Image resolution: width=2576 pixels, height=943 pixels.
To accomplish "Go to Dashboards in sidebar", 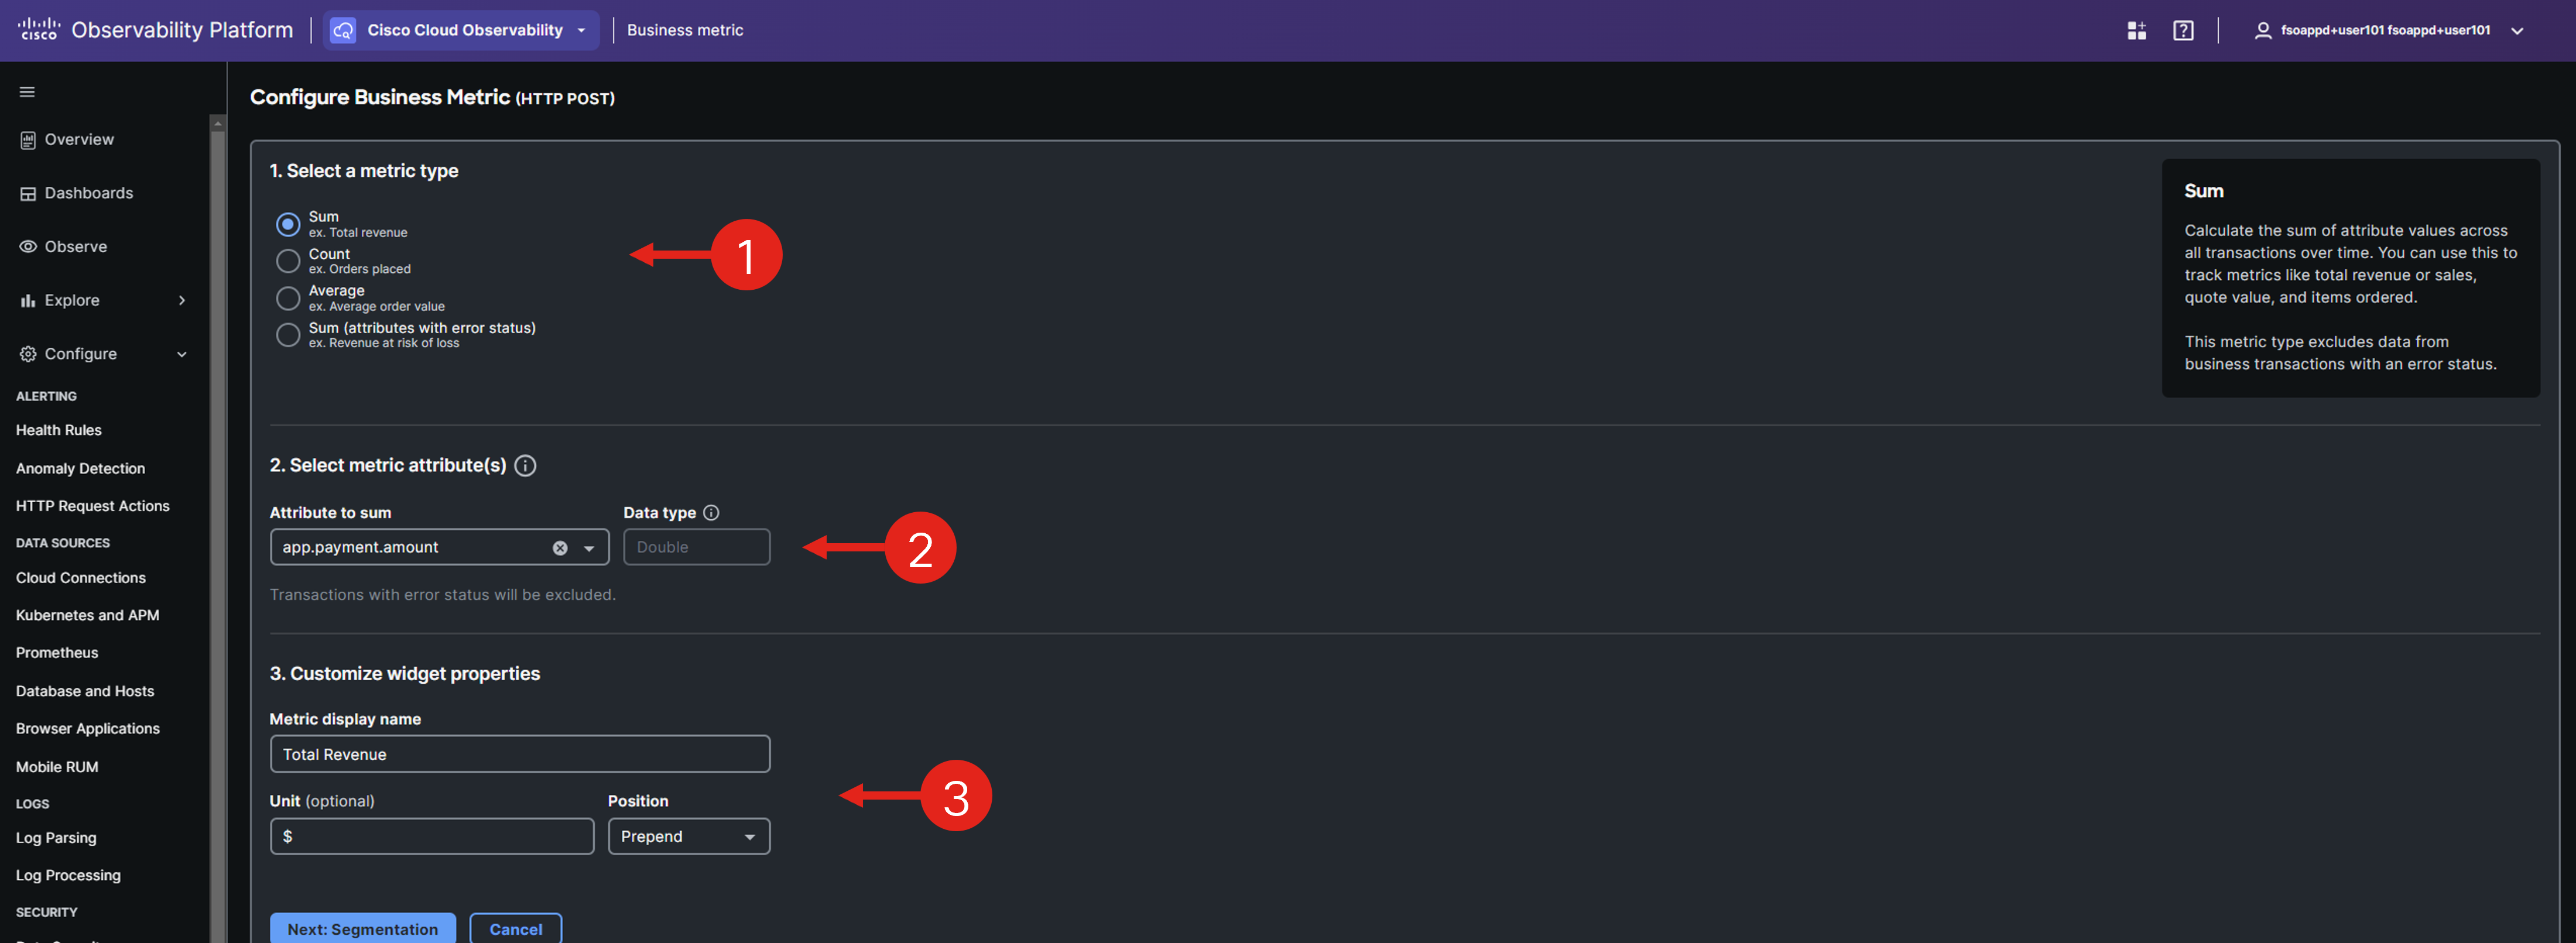I will coord(88,193).
